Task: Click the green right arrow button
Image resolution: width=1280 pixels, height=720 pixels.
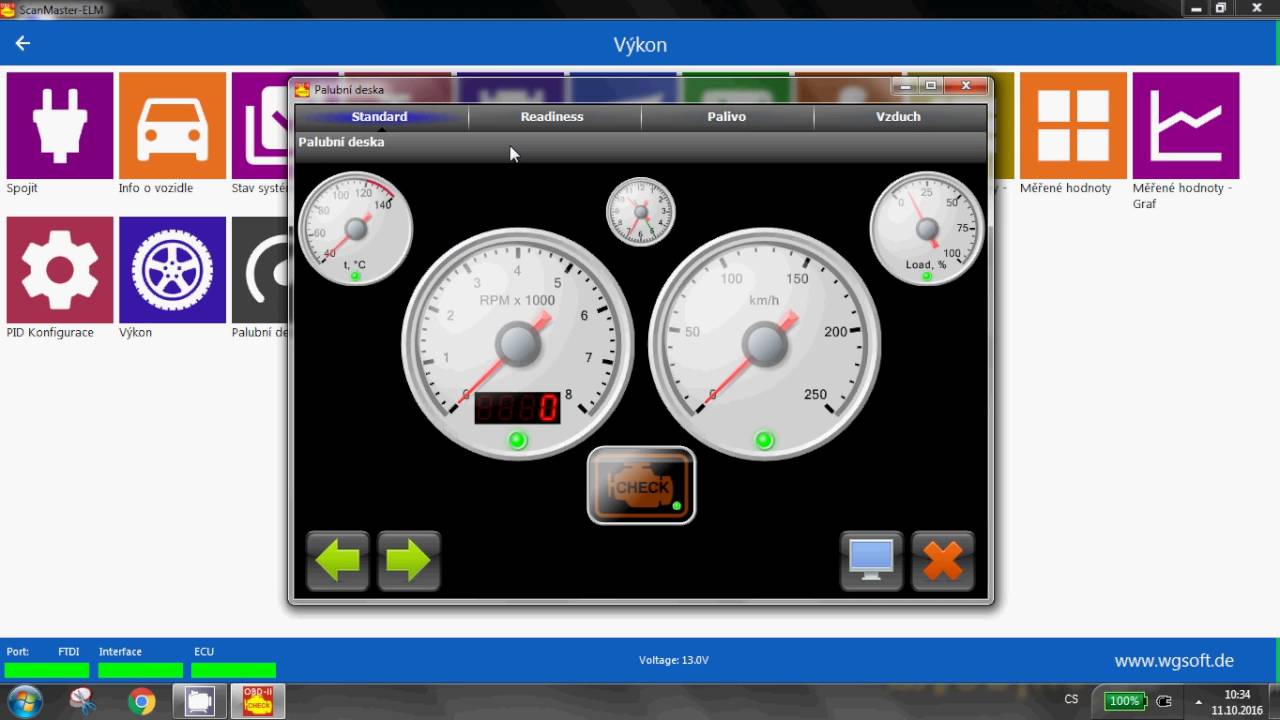Action: point(409,561)
